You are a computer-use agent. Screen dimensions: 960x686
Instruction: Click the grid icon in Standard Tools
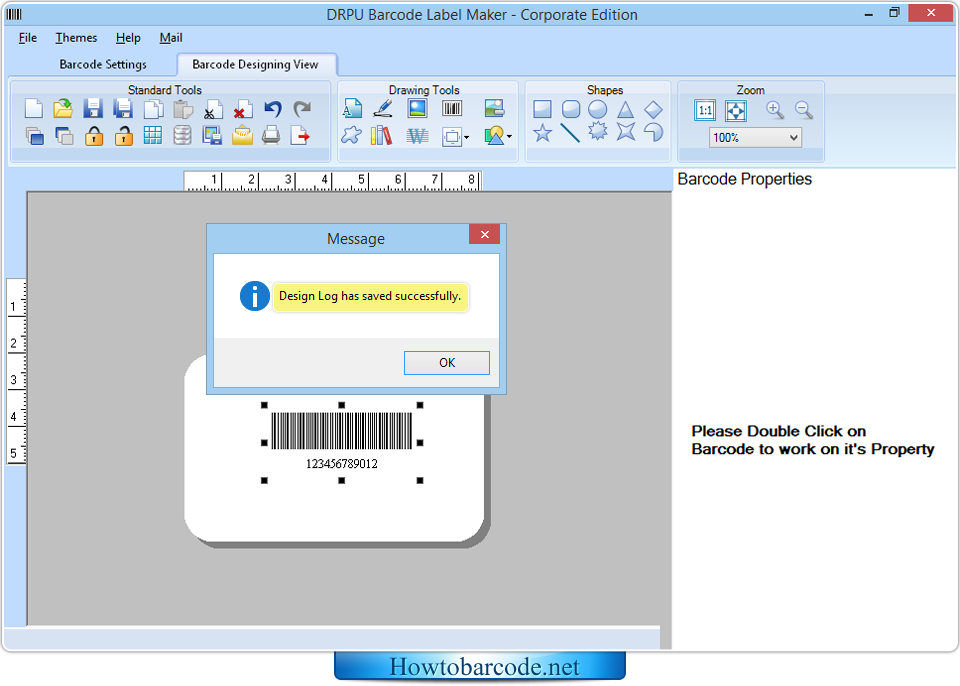(153, 135)
